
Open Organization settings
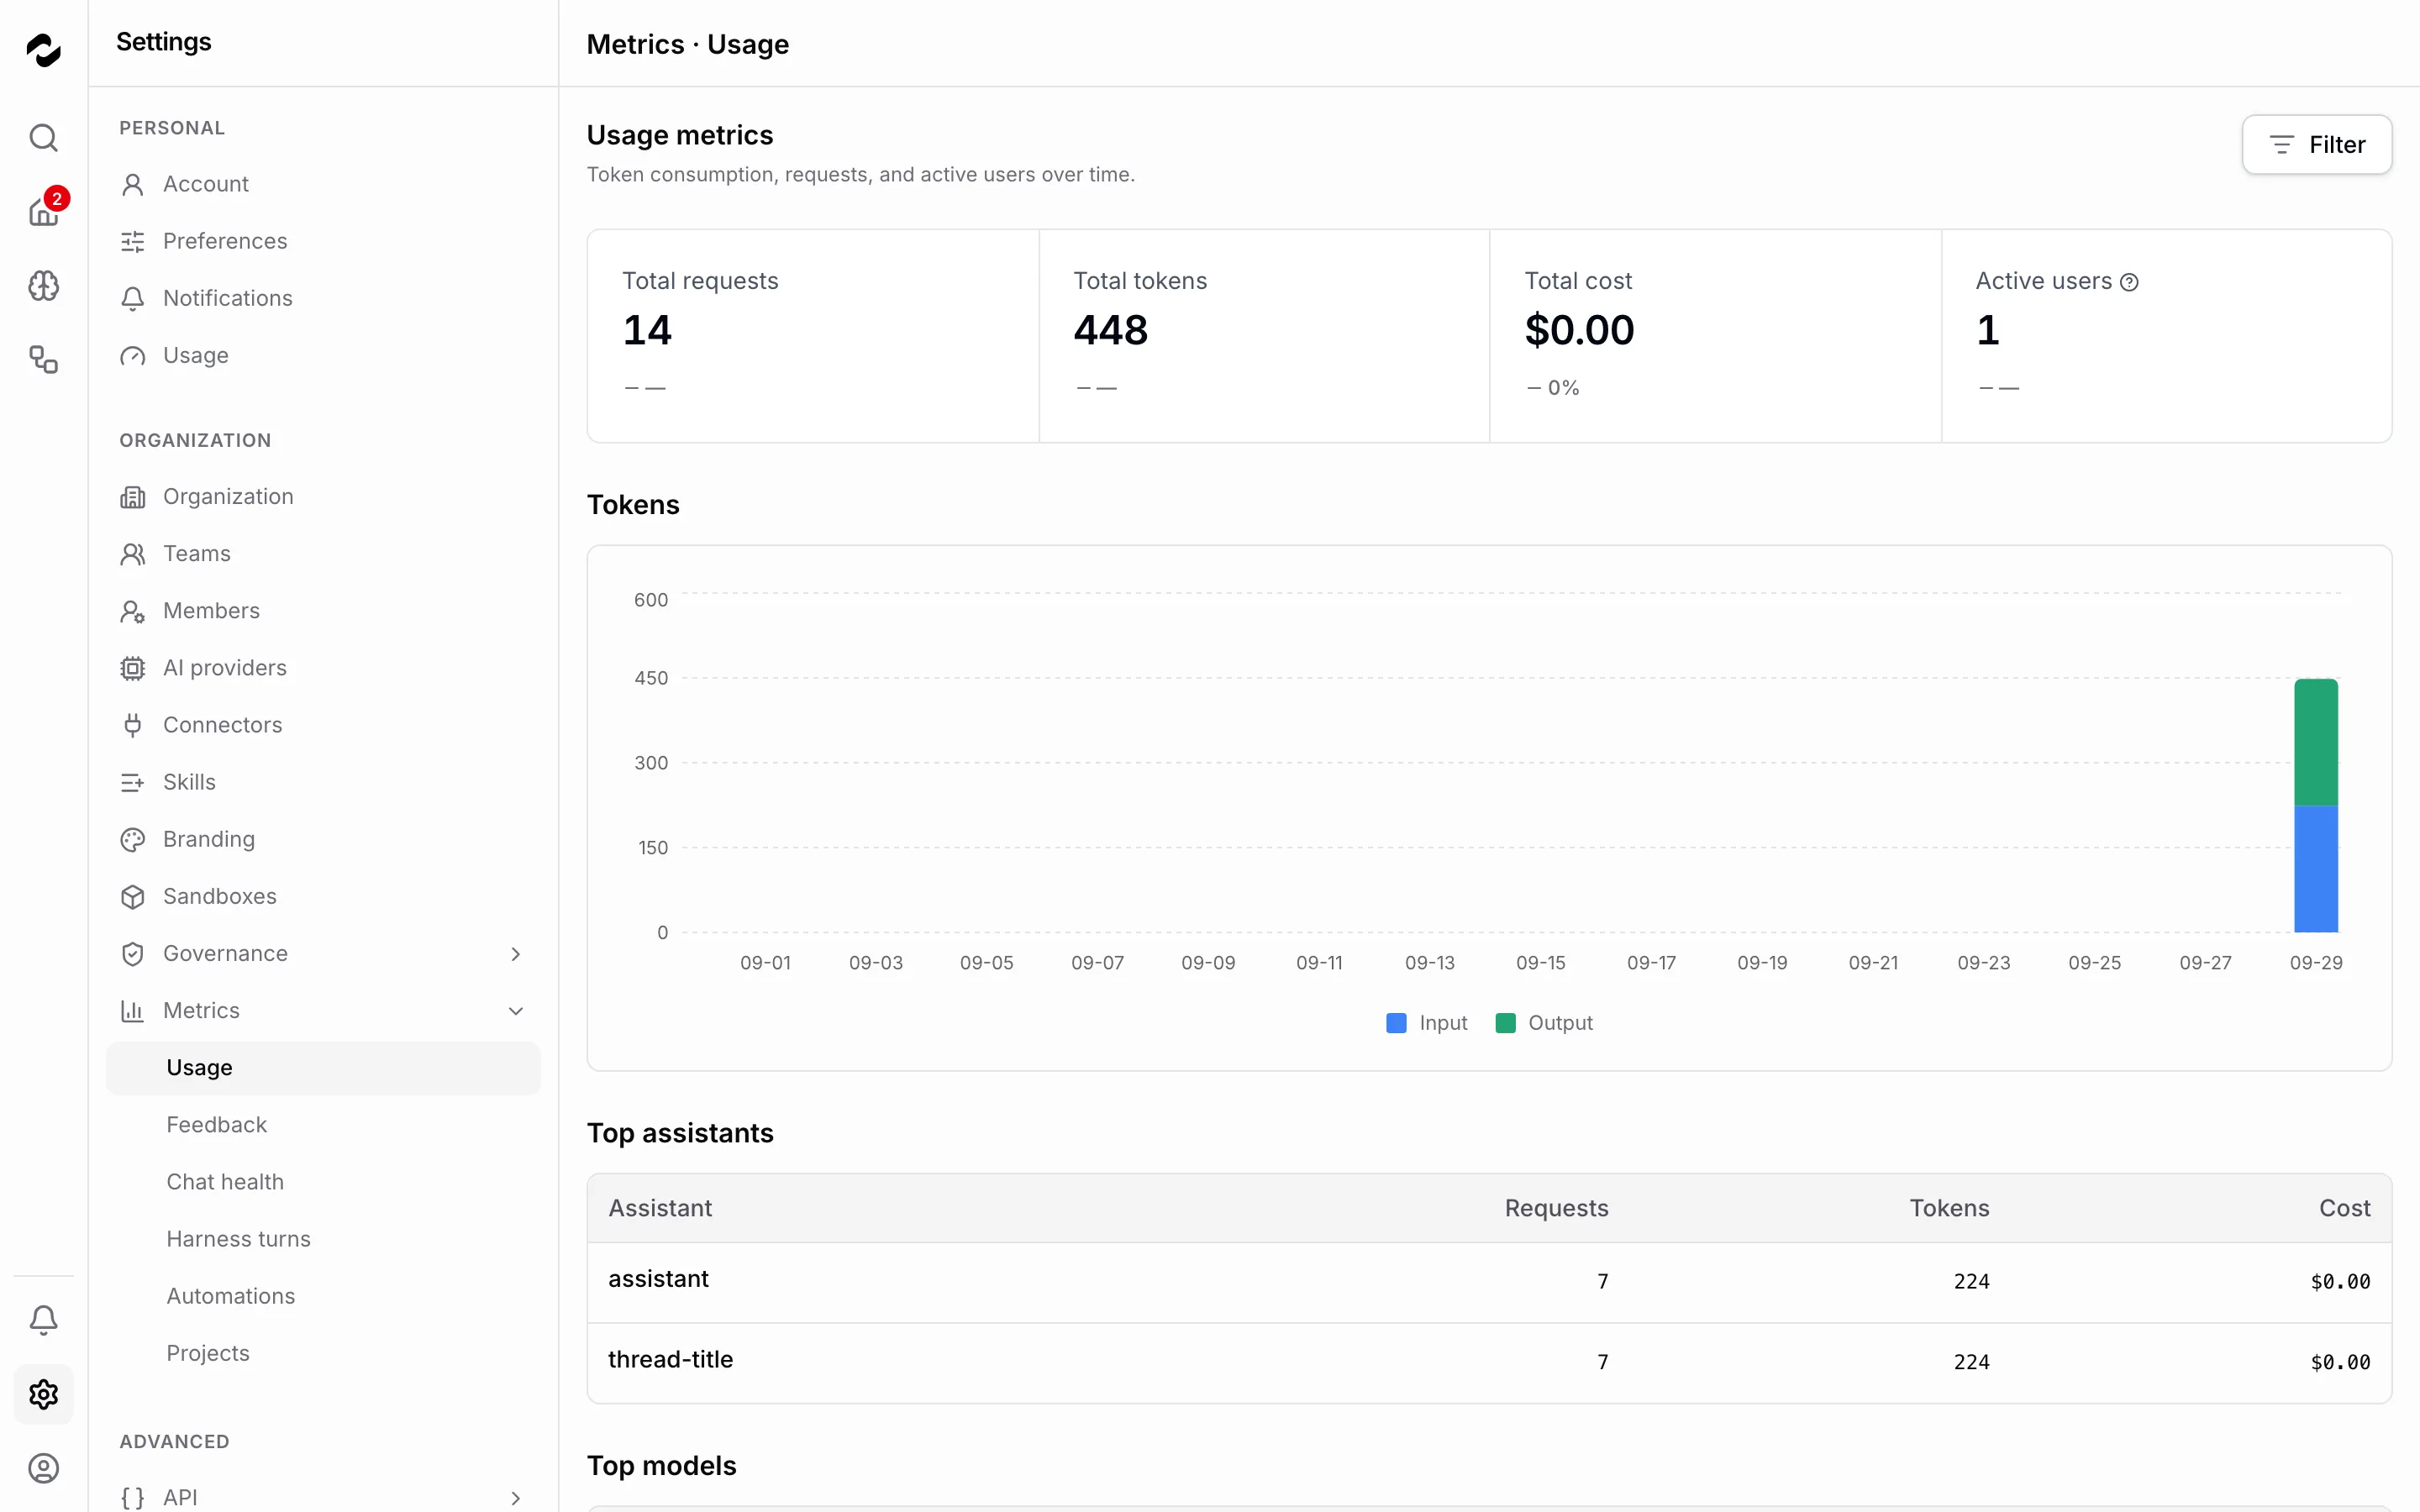click(x=323, y=496)
